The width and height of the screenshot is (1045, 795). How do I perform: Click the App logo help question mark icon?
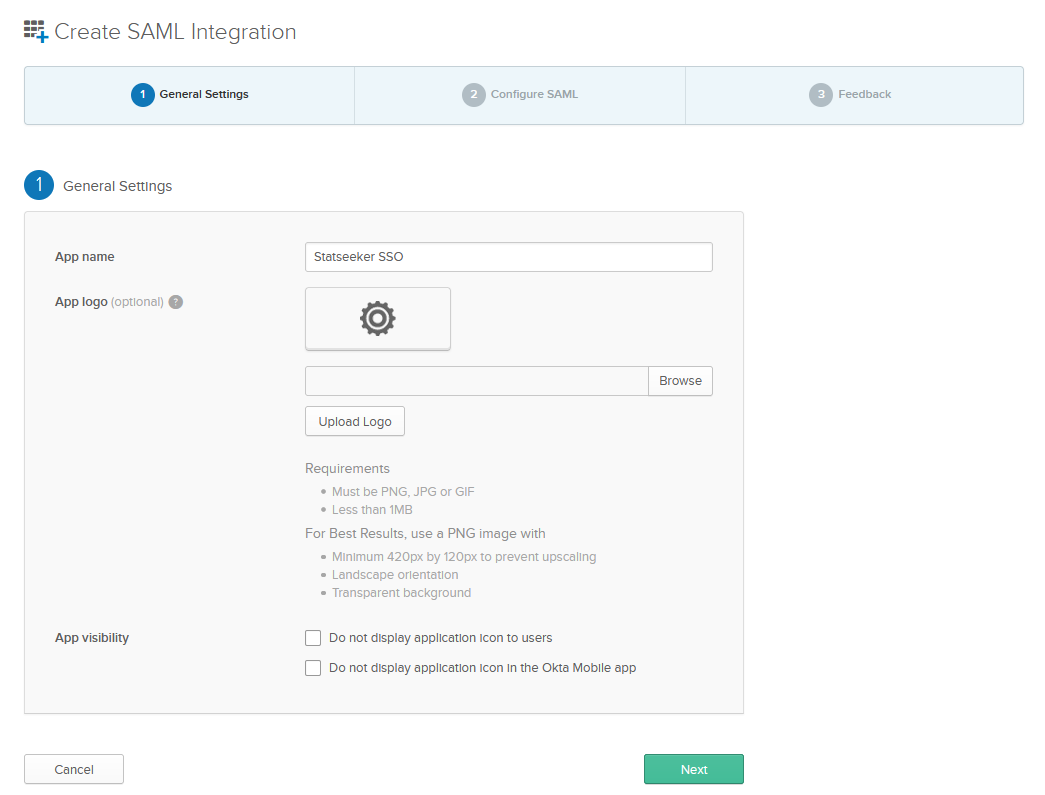(x=175, y=302)
